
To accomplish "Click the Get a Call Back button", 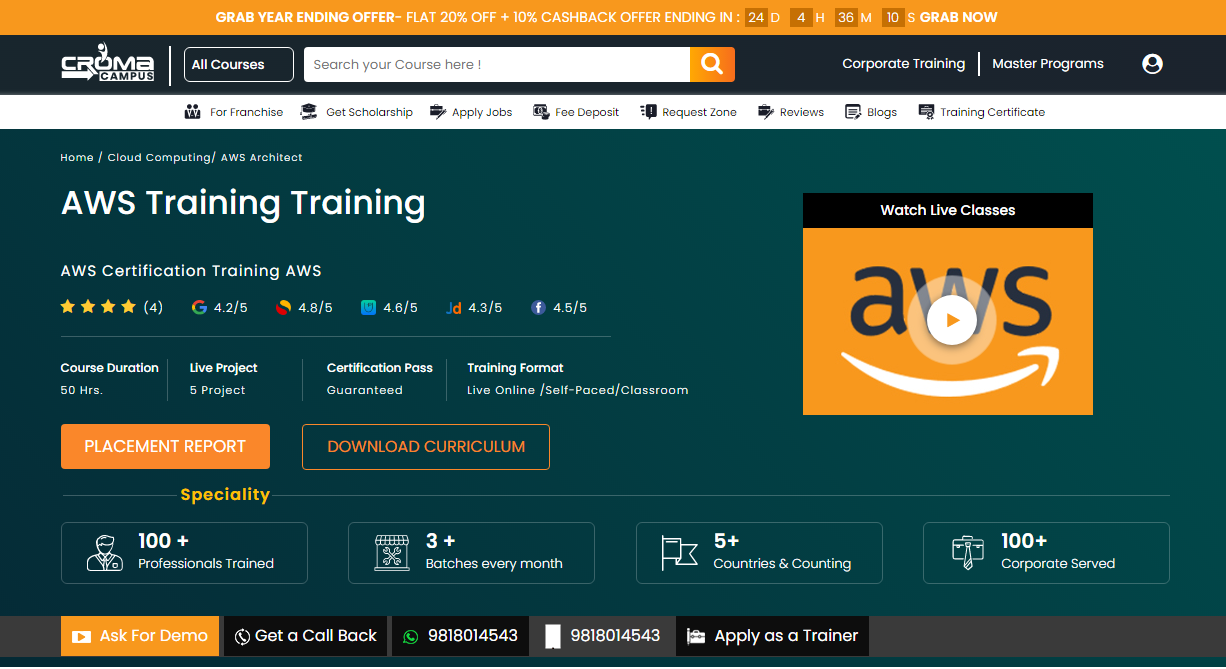I will (x=305, y=636).
